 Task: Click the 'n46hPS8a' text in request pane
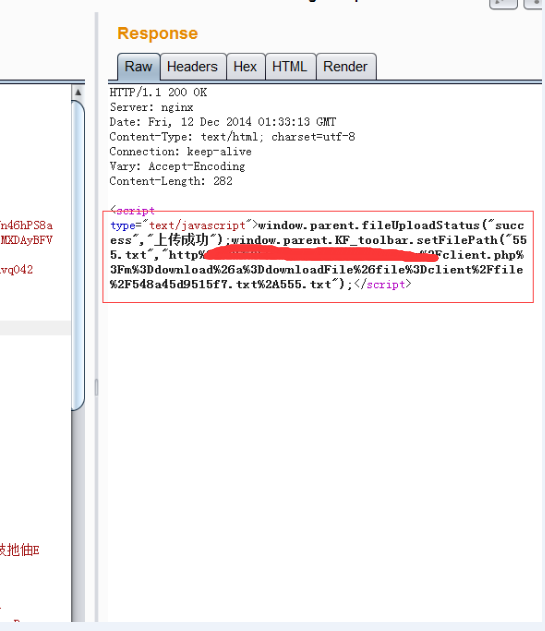pos(27,225)
